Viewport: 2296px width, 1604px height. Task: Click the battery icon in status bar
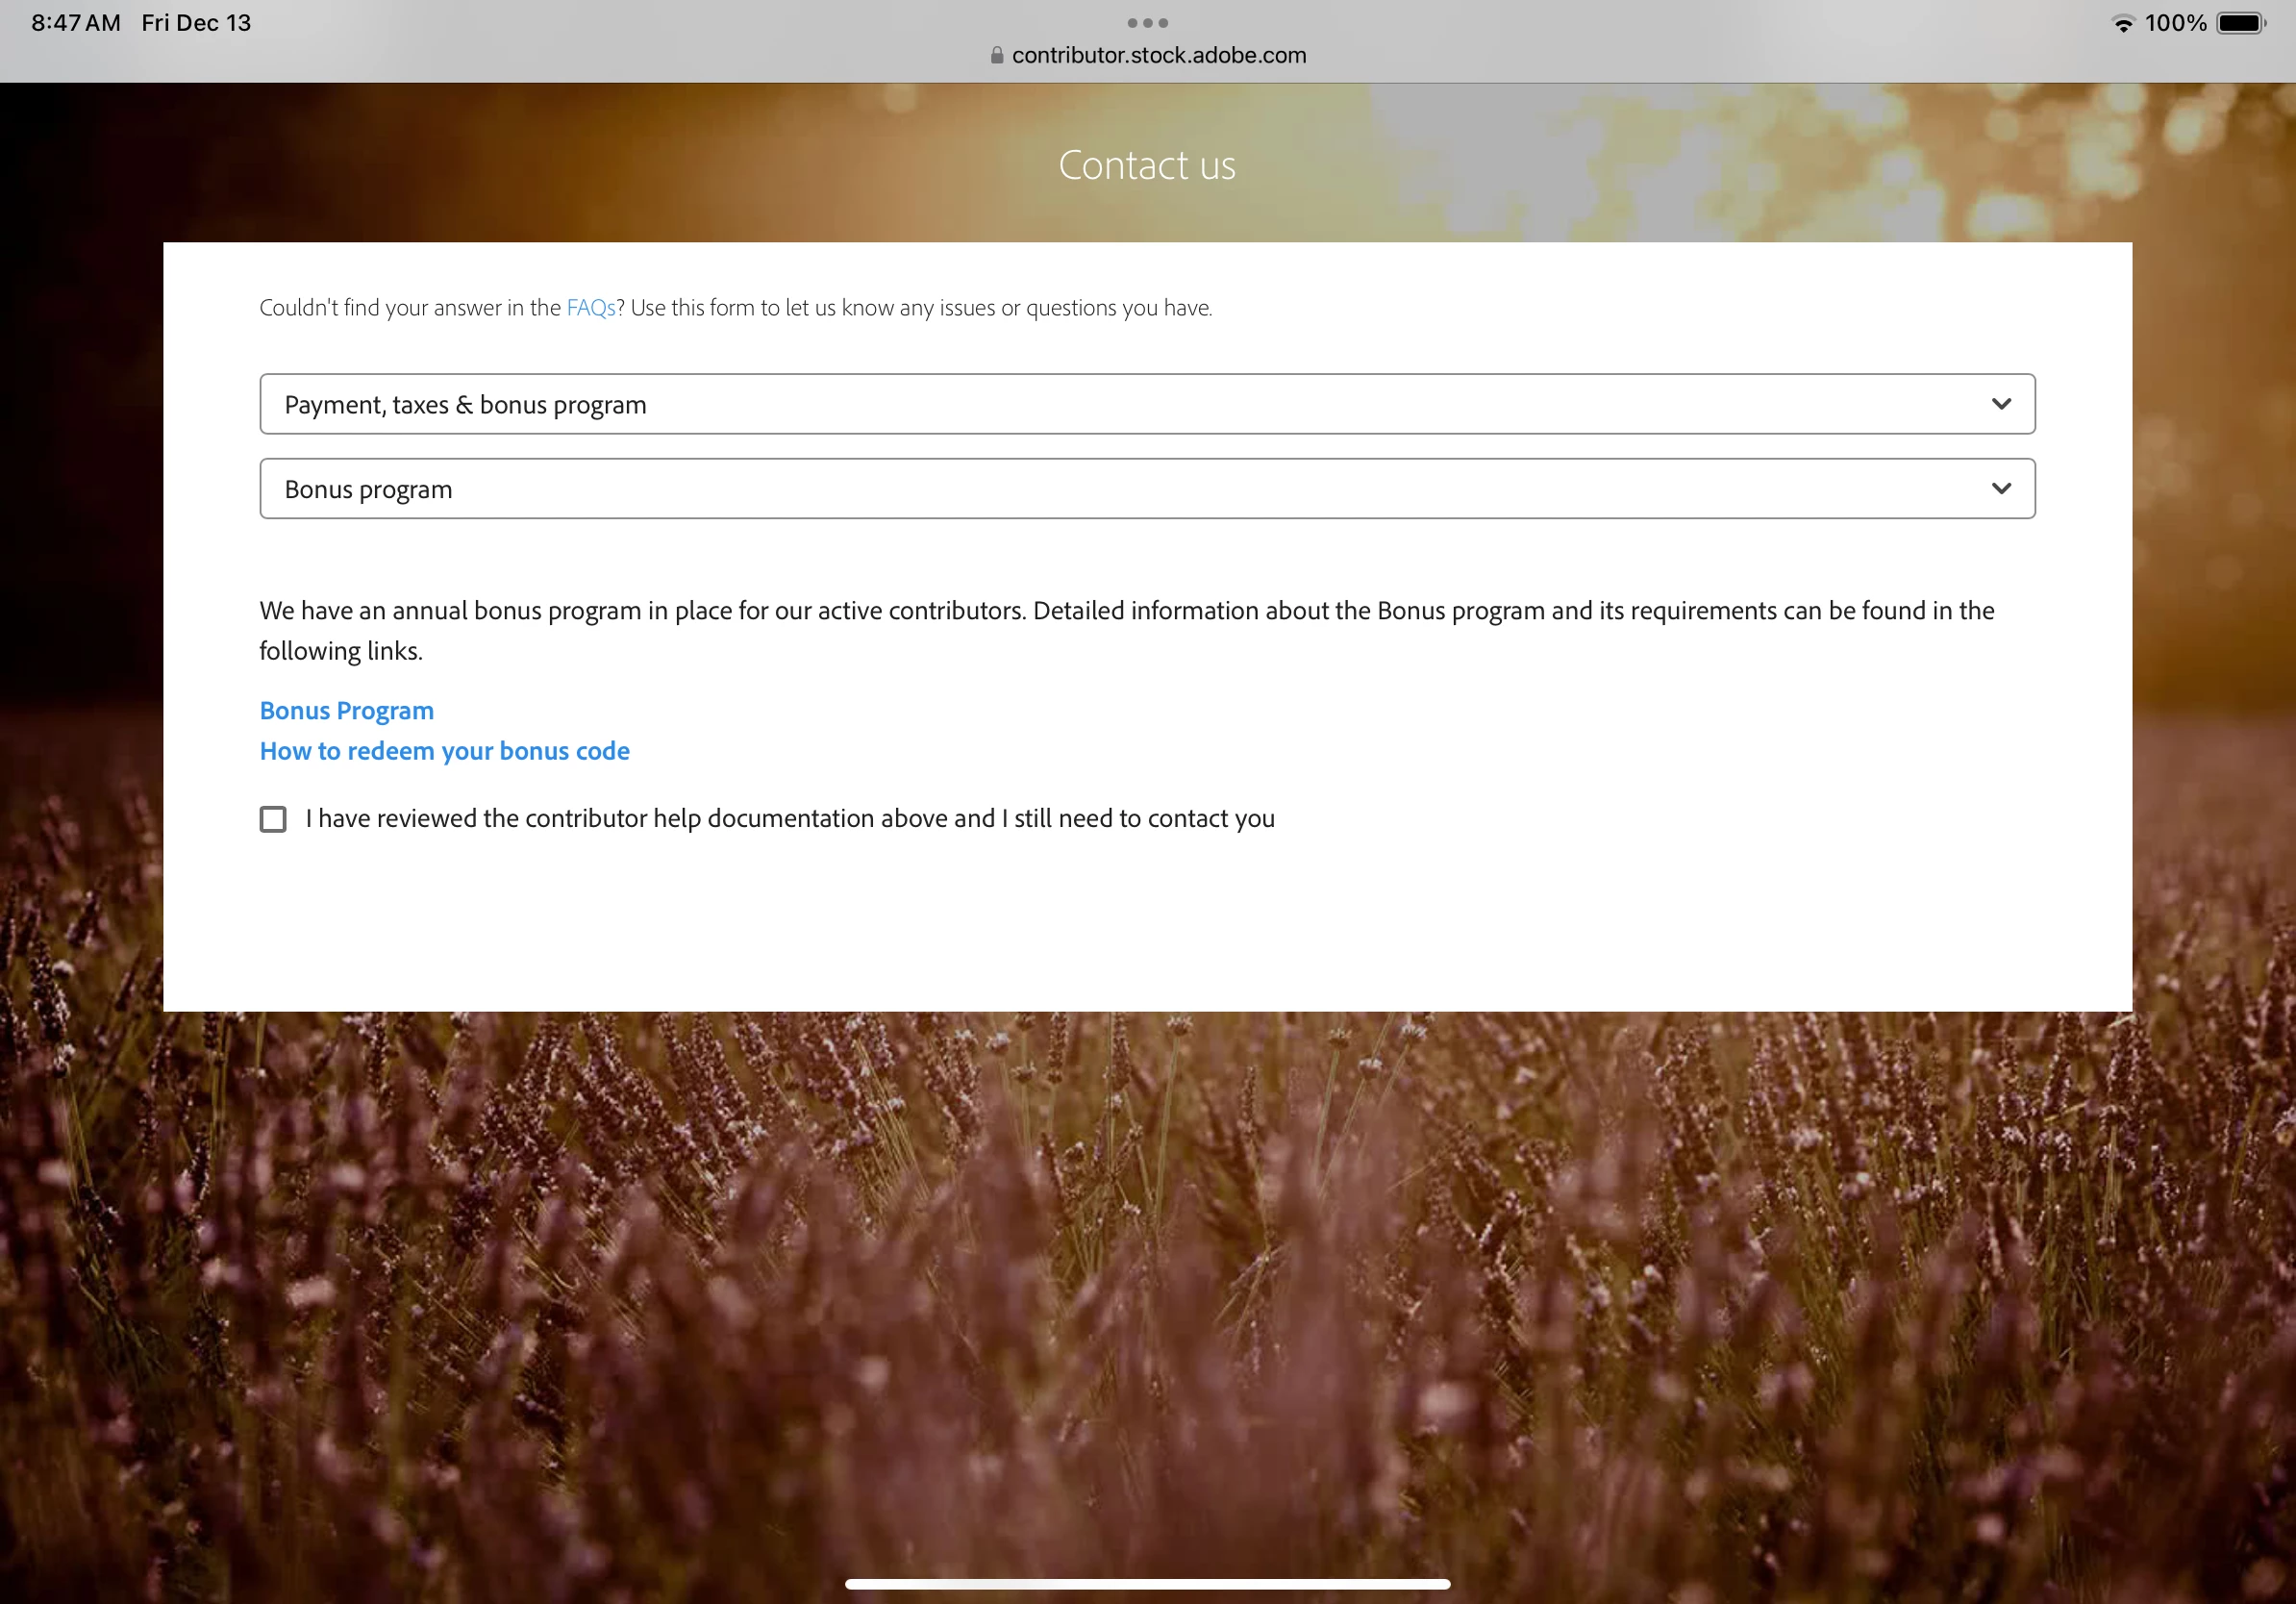click(x=2240, y=23)
